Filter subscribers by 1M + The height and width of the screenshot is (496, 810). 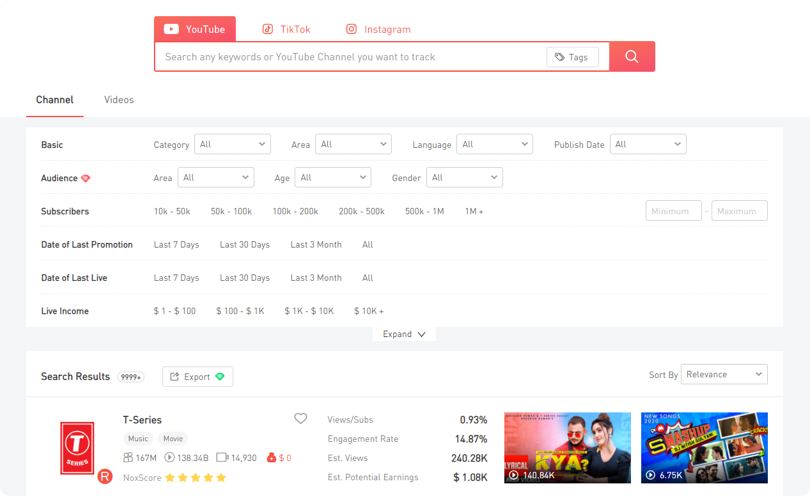coord(474,211)
